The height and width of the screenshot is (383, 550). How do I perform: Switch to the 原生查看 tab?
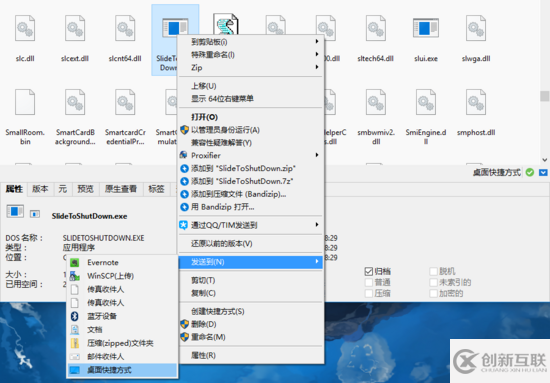coord(121,189)
